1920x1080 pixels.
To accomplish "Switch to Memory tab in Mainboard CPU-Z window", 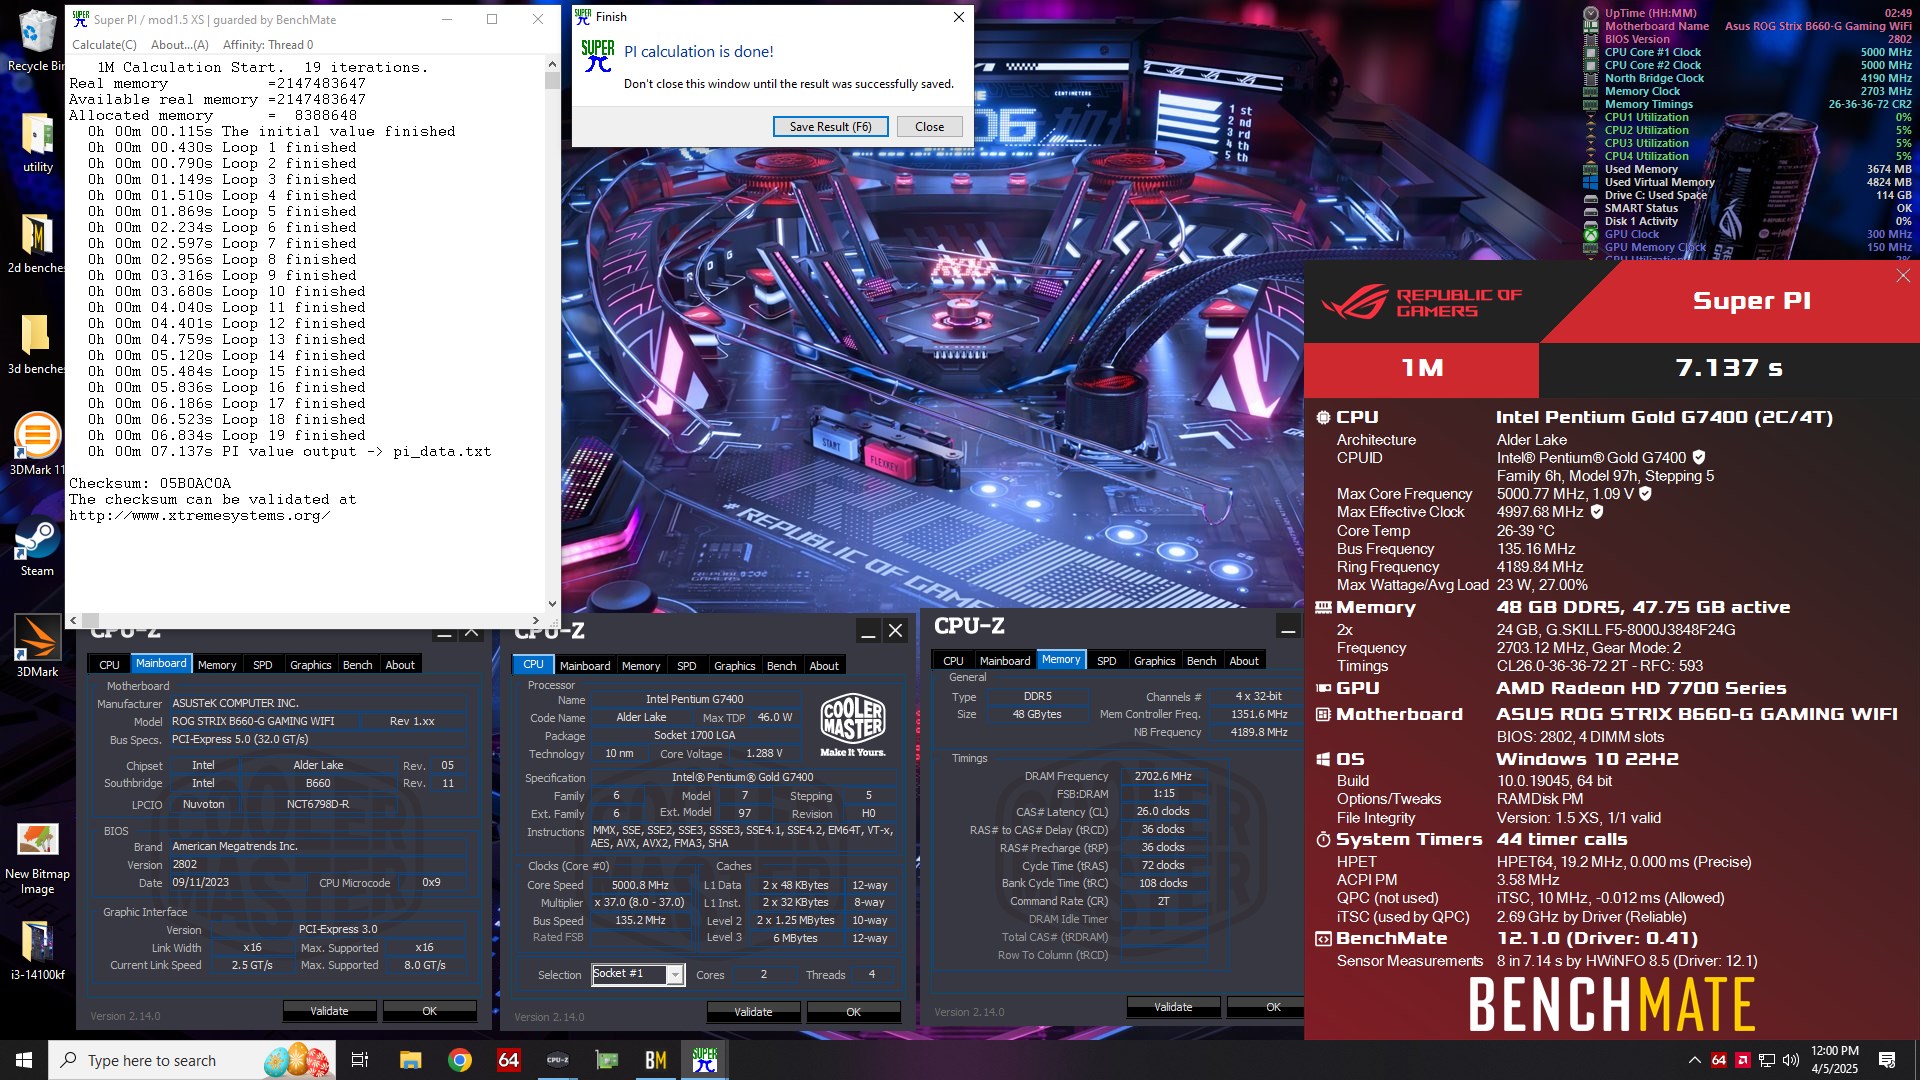I will click(x=217, y=665).
